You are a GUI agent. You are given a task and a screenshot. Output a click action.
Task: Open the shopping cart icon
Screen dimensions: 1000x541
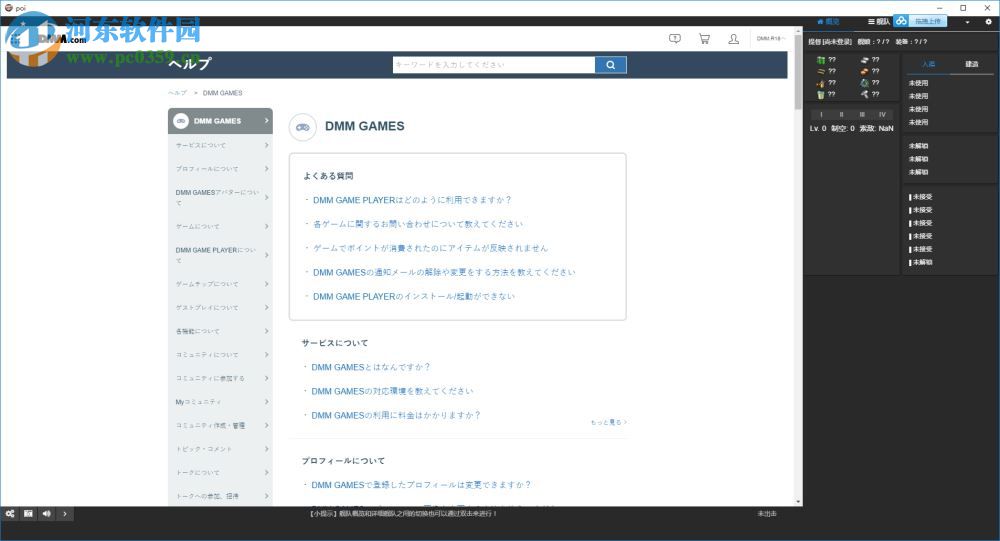(x=704, y=39)
